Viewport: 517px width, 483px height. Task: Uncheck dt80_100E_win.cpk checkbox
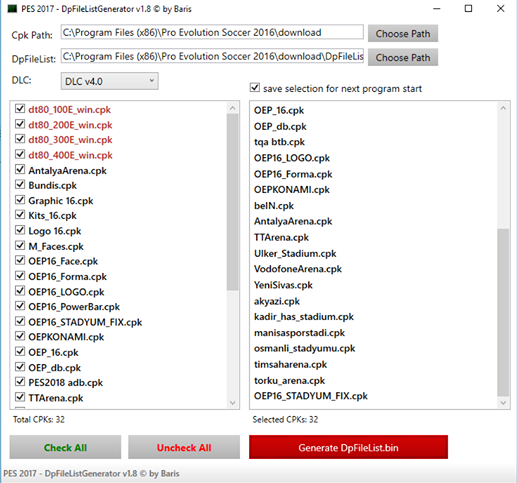[x=20, y=109]
